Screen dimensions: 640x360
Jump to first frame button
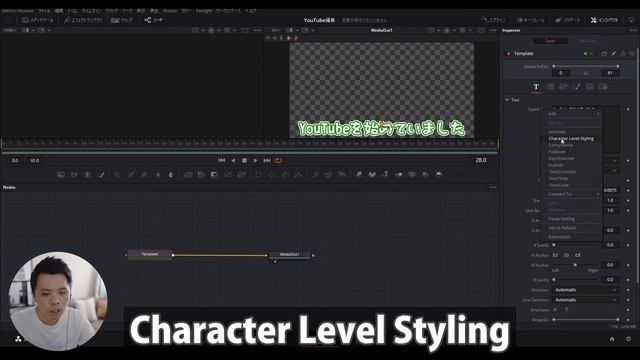tap(222, 160)
